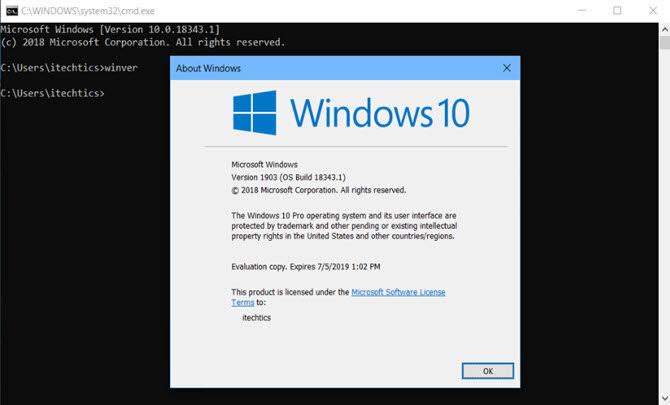Click 'The Windows 10 Pro operating system' paragraph

344,226
